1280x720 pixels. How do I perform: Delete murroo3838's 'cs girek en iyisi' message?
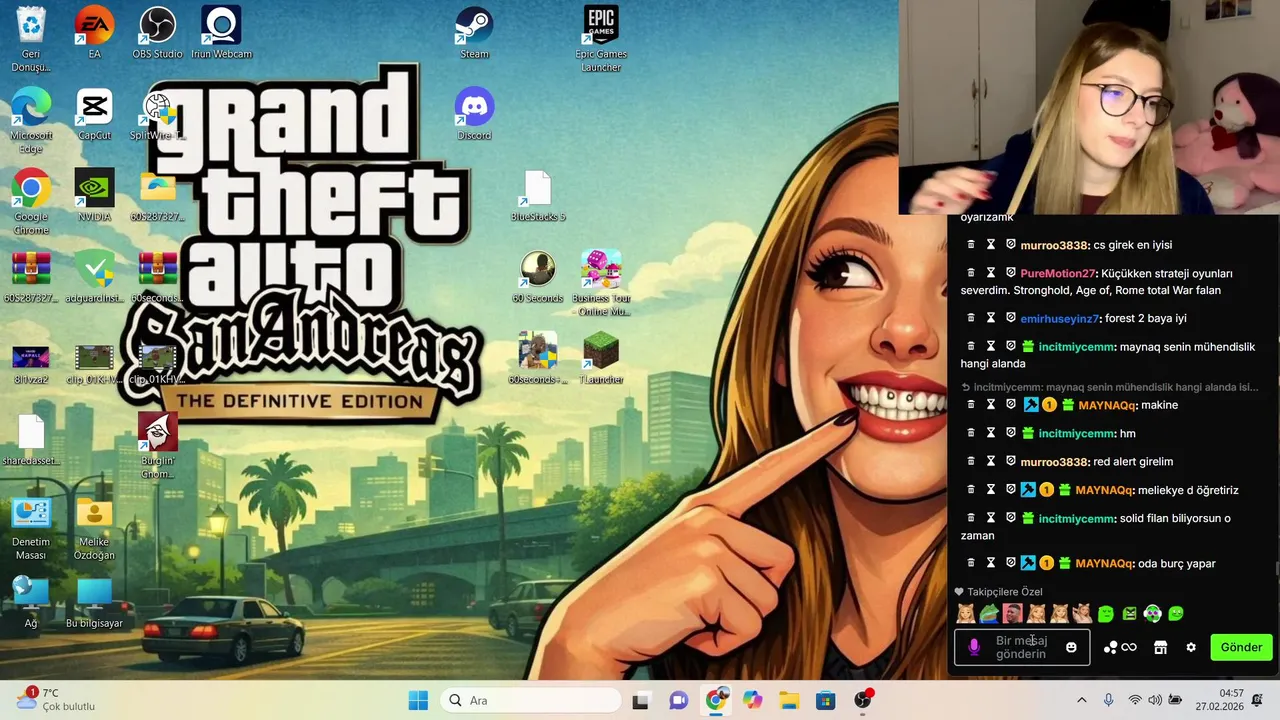(x=970, y=244)
